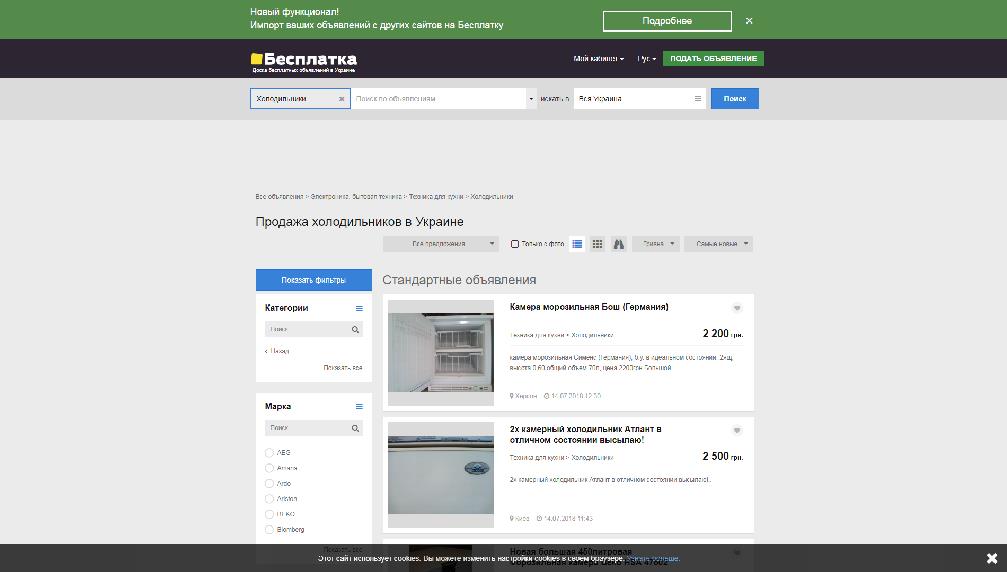Image resolution: width=1007 pixels, height=572 pixels.
Task: Click the Назад link in Категории
Action: (277, 351)
